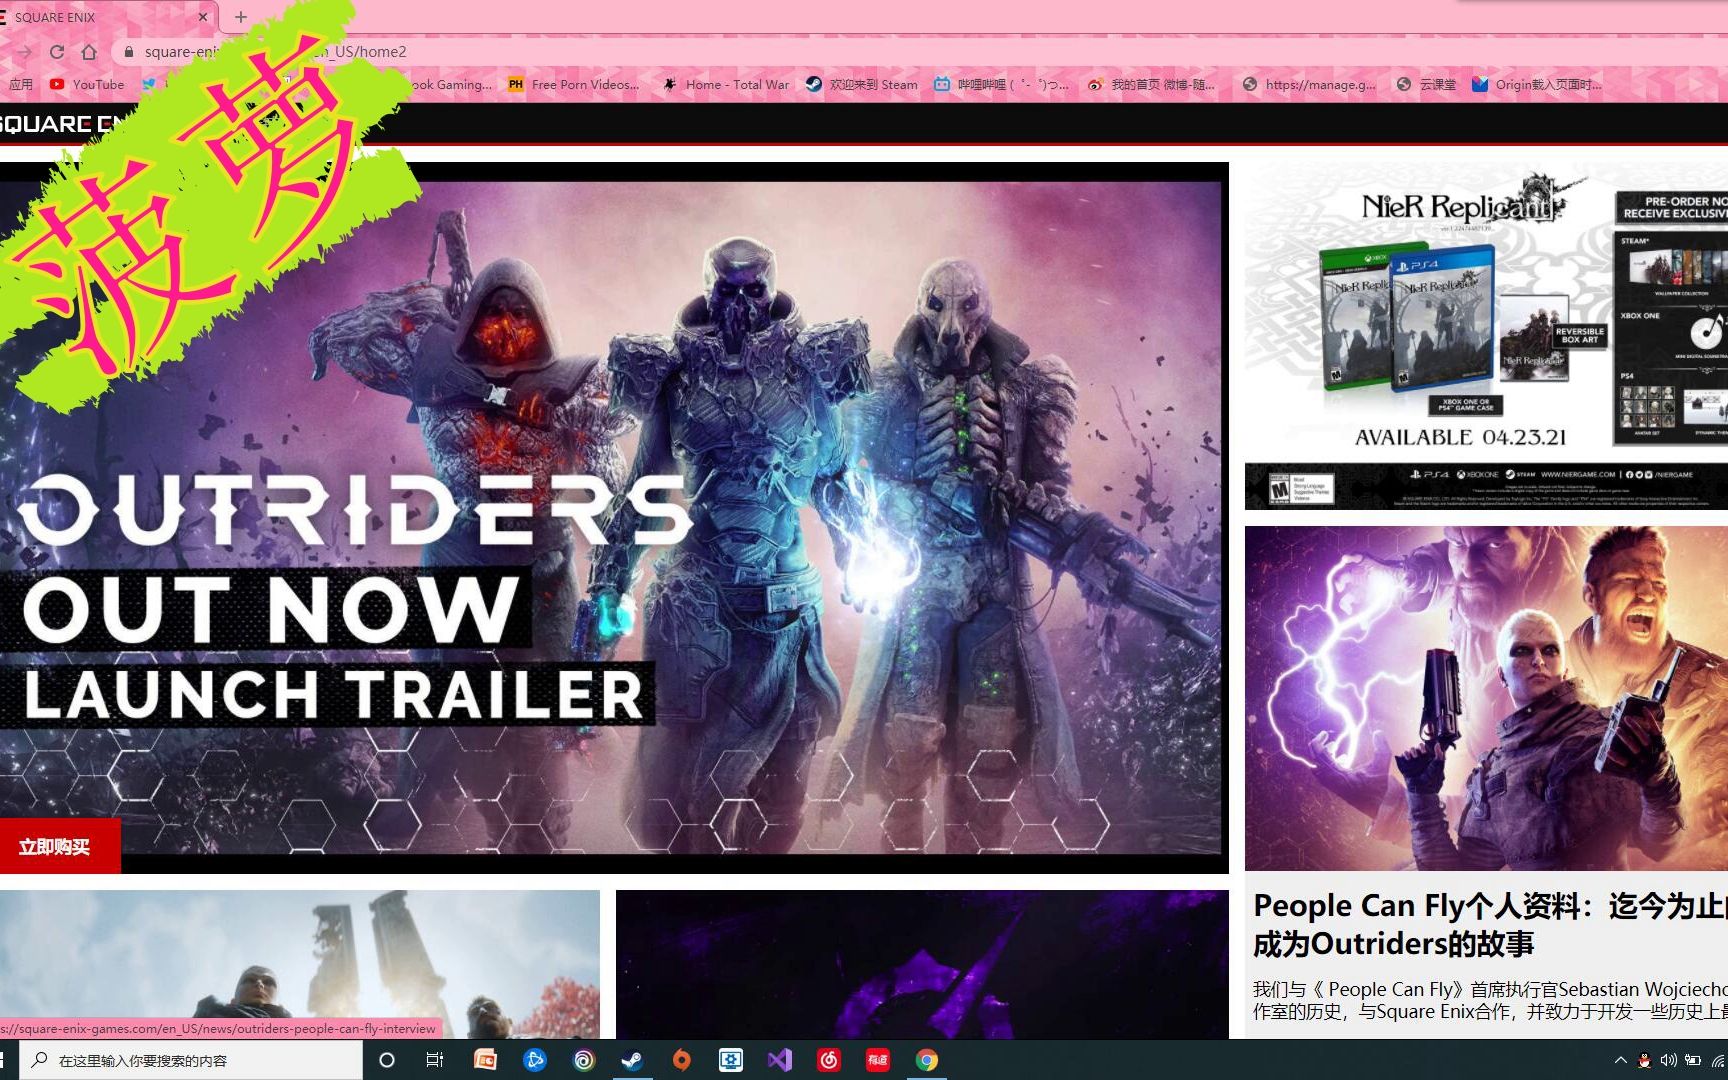The height and width of the screenshot is (1080, 1728).
Task: Open the network Wi-Fi tray icon
Action: (x=1718, y=1060)
